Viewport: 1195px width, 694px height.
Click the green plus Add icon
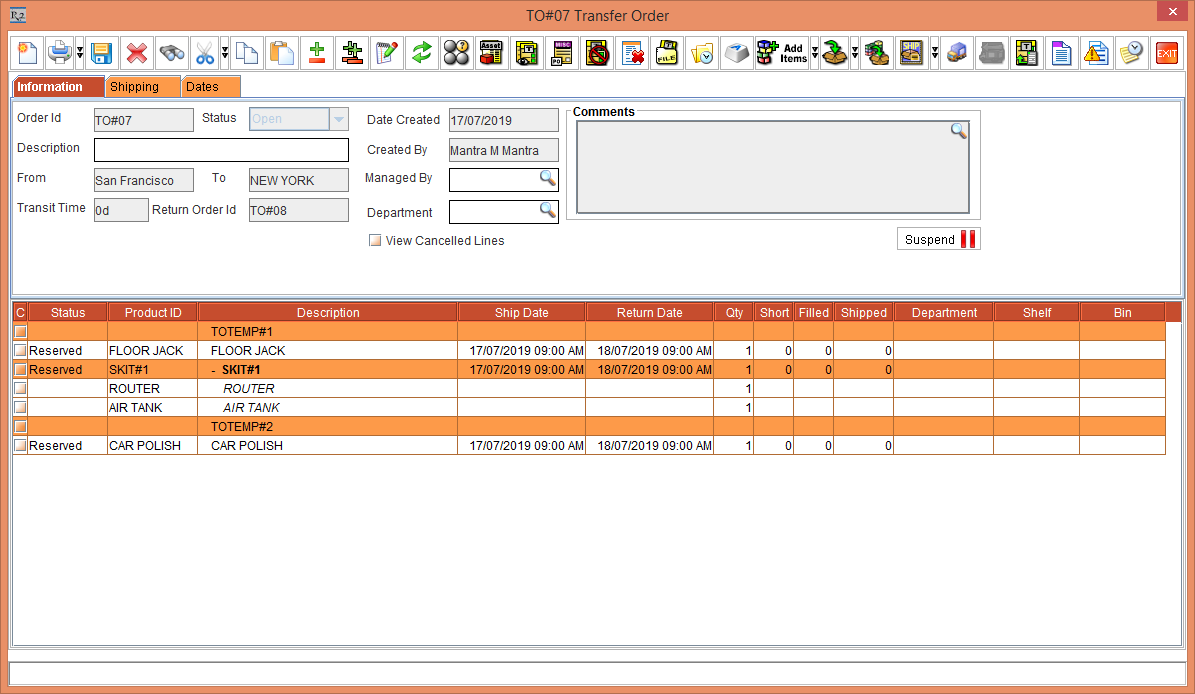tap(317, 53)
